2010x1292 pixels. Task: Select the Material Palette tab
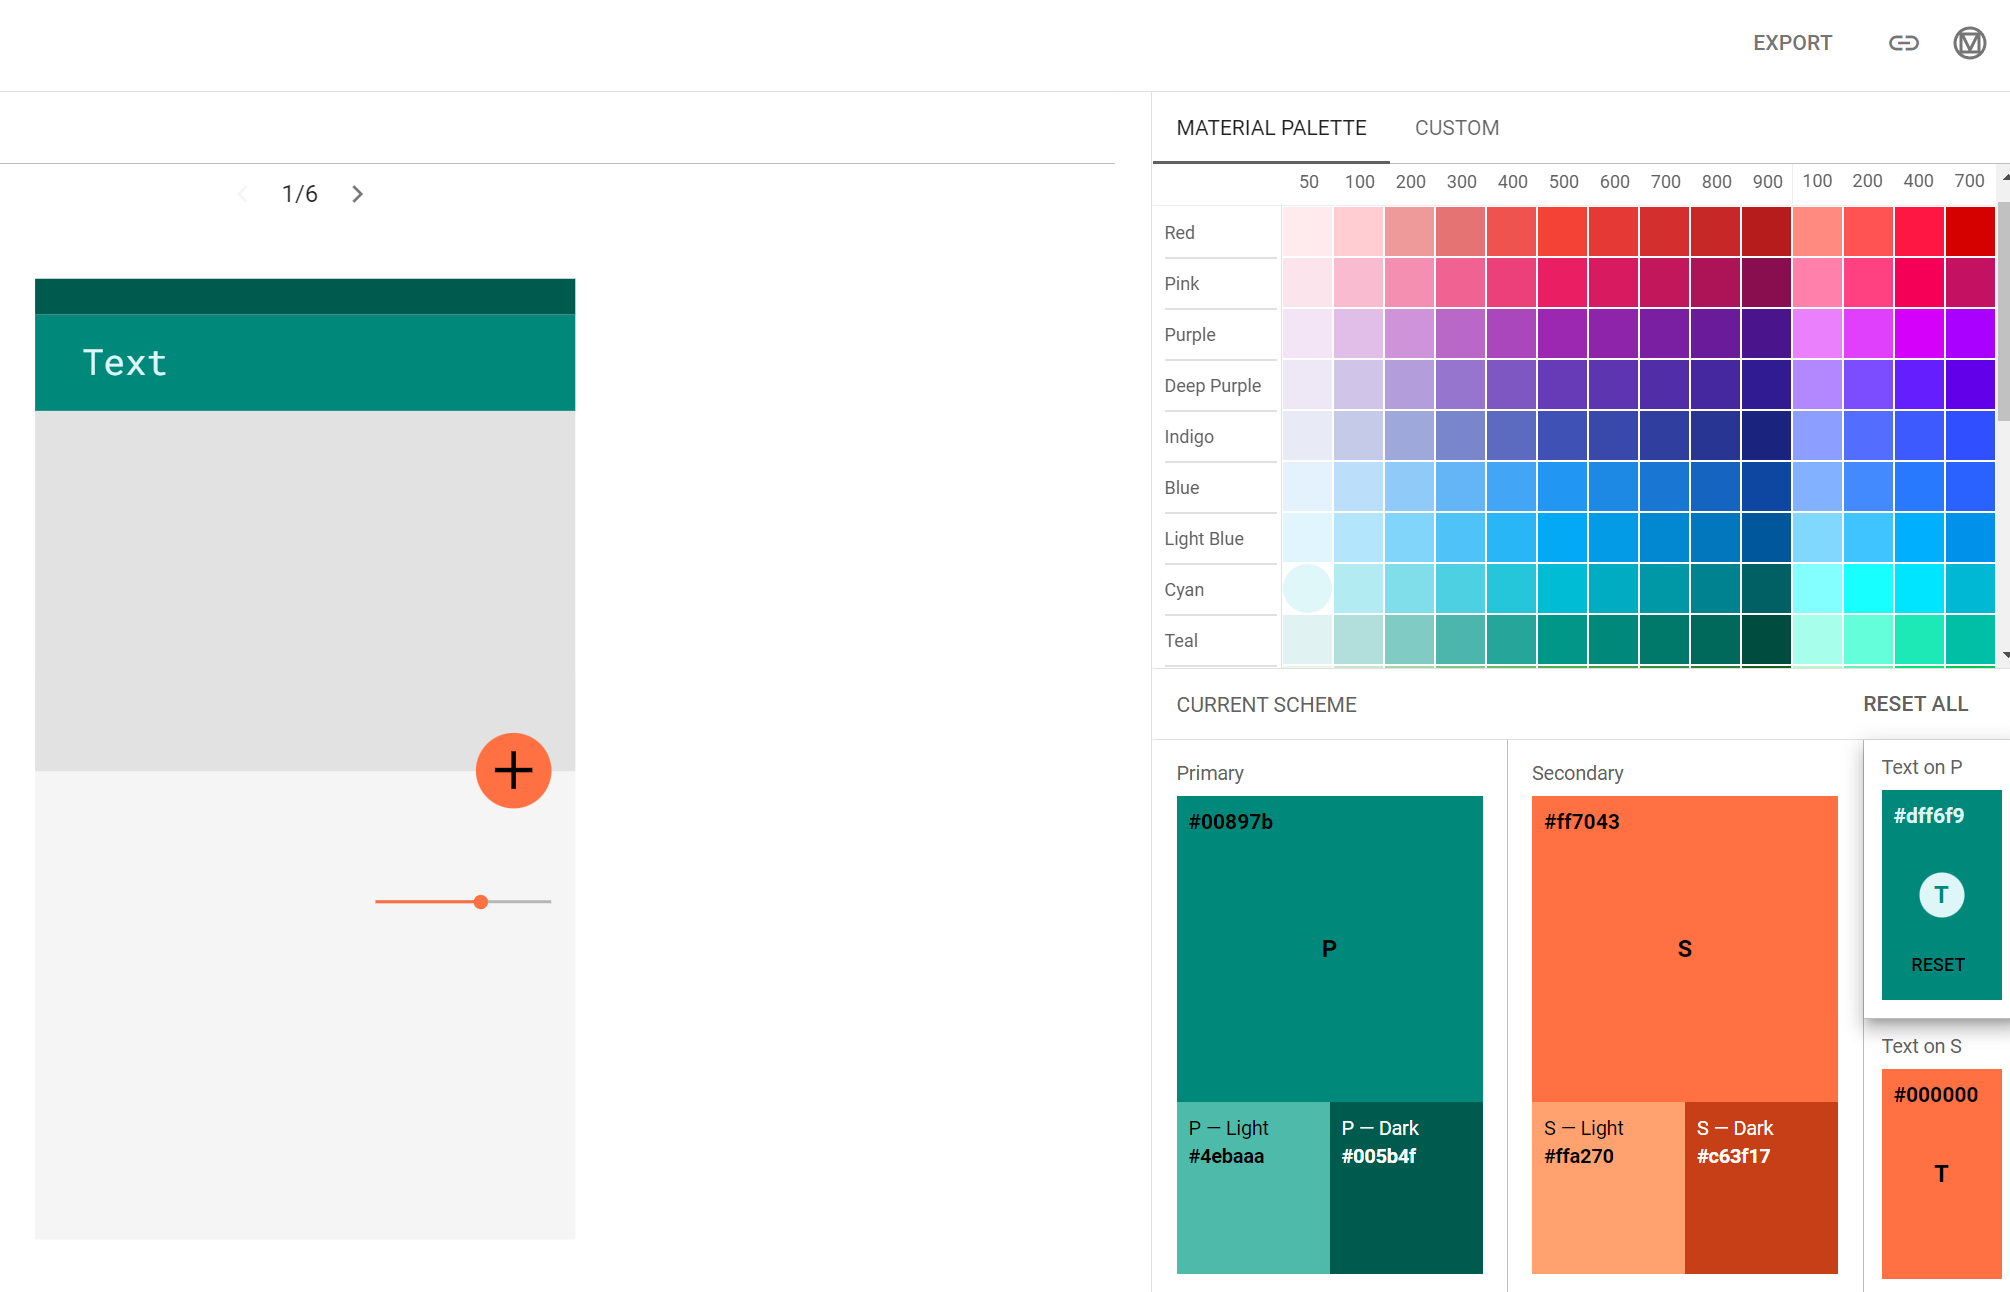point(1271,128)
